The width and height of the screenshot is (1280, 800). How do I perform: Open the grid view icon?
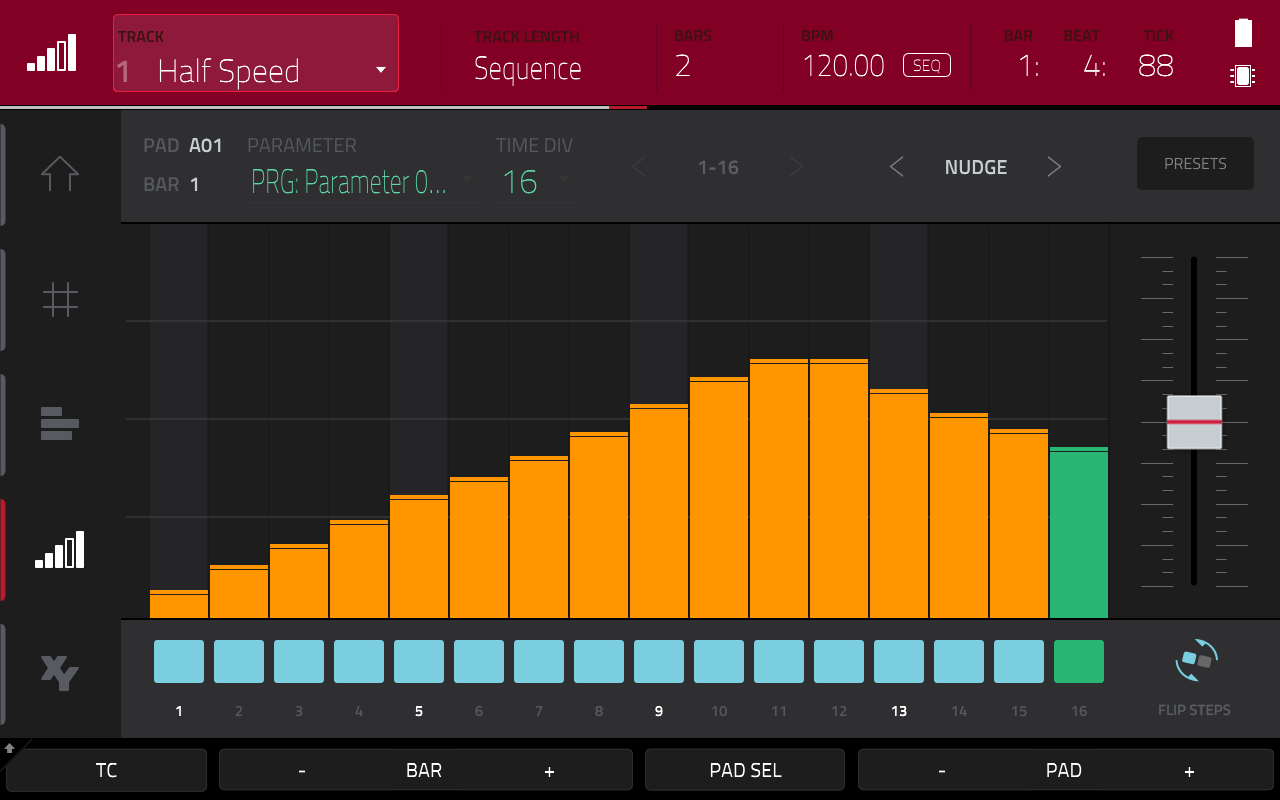click(60, 299)
